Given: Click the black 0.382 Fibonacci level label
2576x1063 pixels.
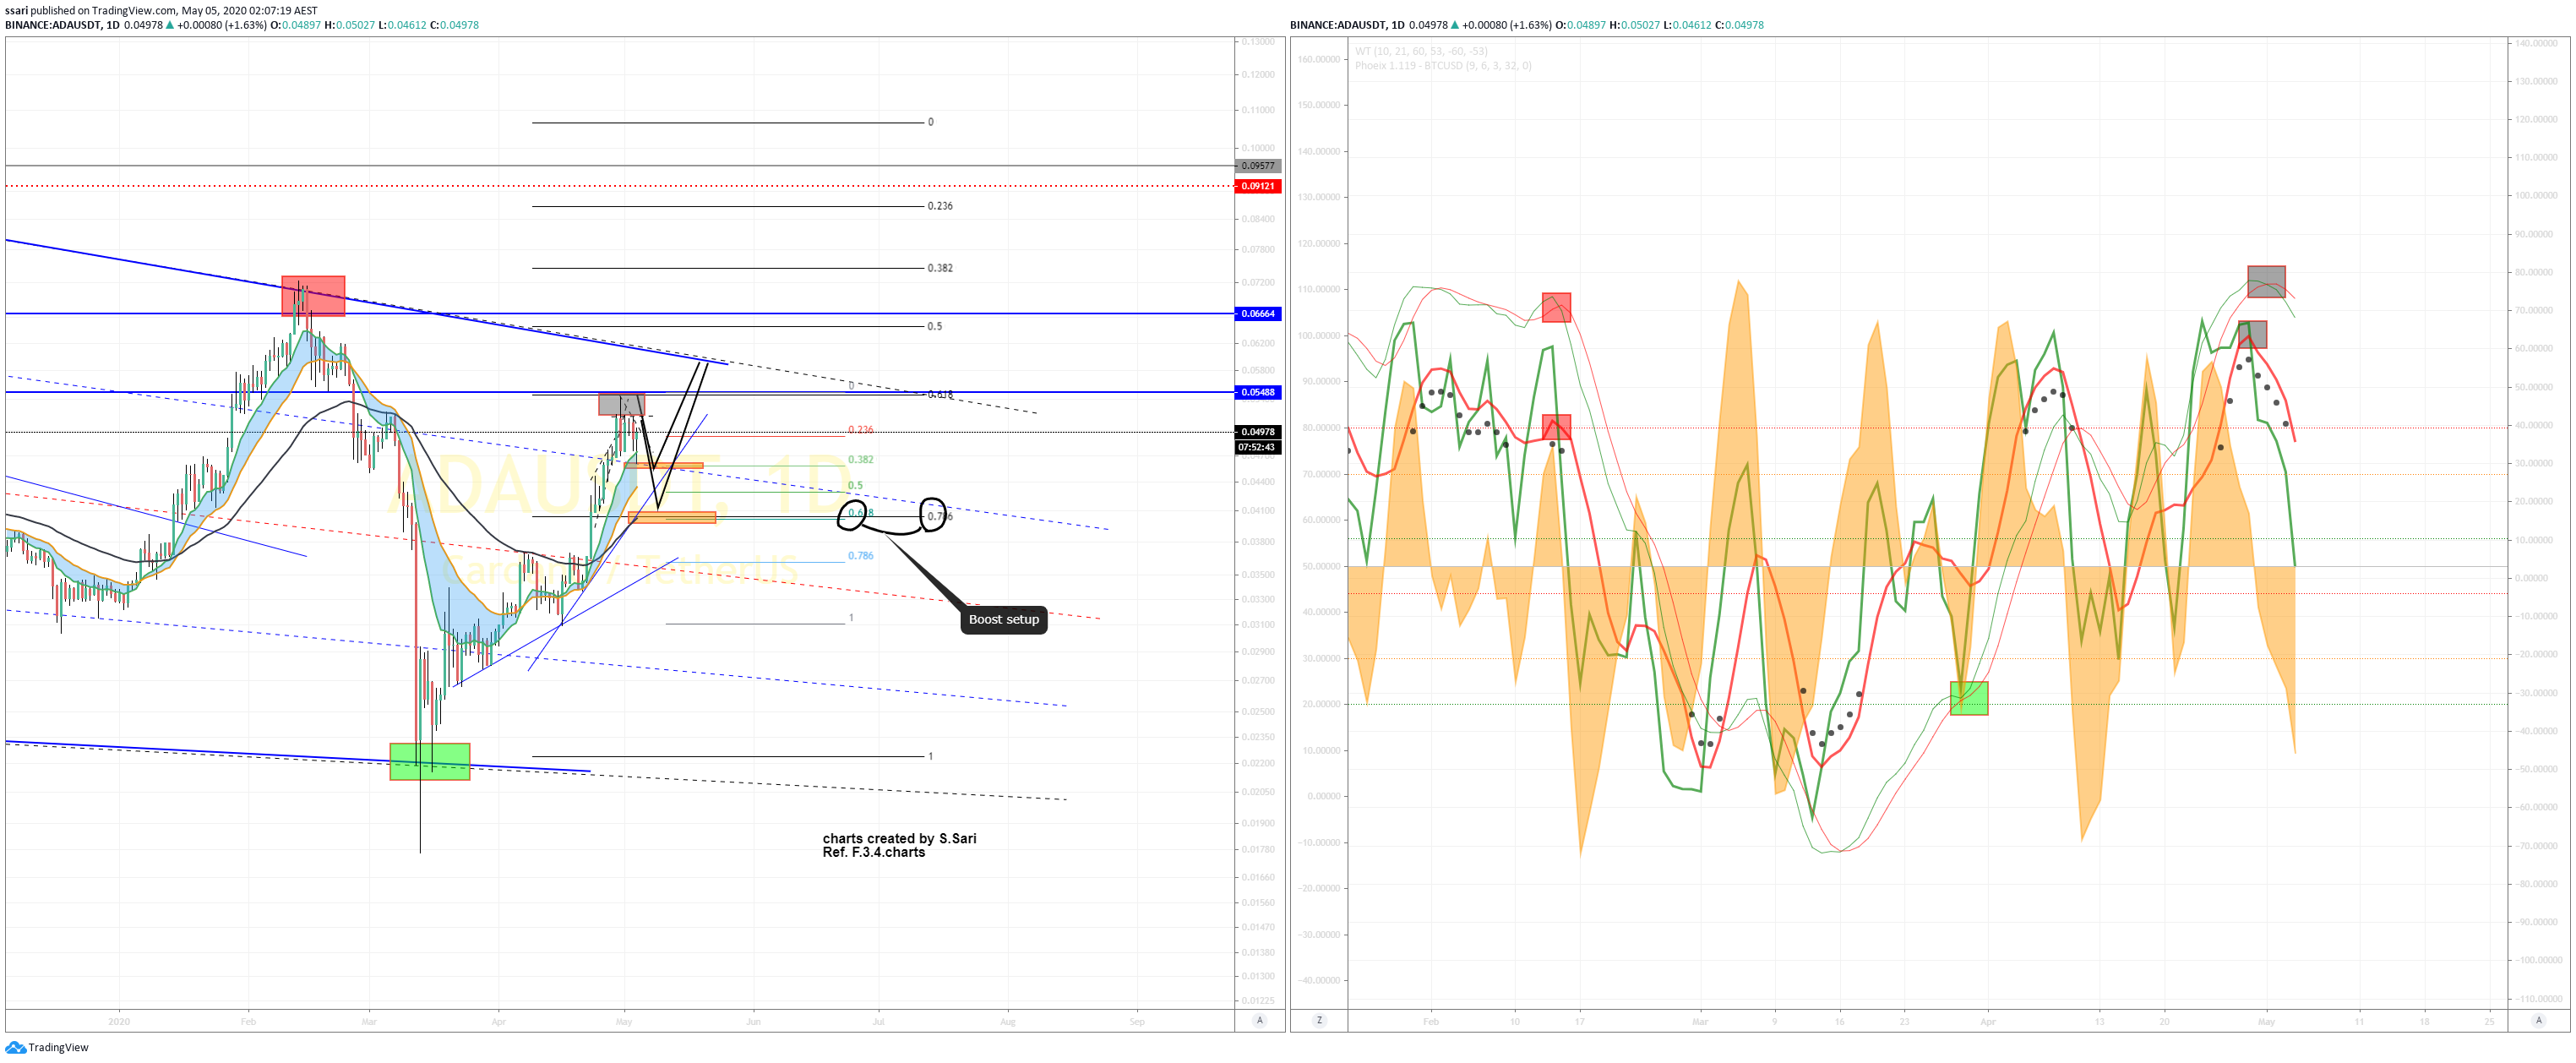Looking at the screenshot, I should 940,268.
